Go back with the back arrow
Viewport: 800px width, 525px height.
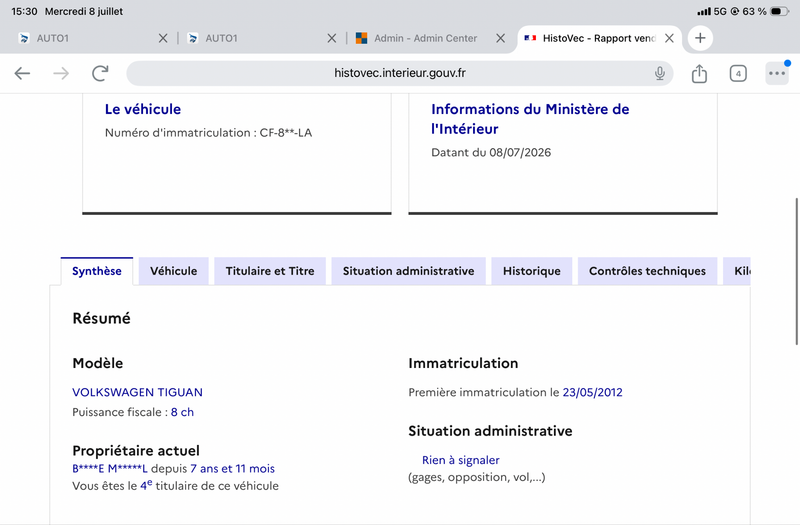[22, 73]
